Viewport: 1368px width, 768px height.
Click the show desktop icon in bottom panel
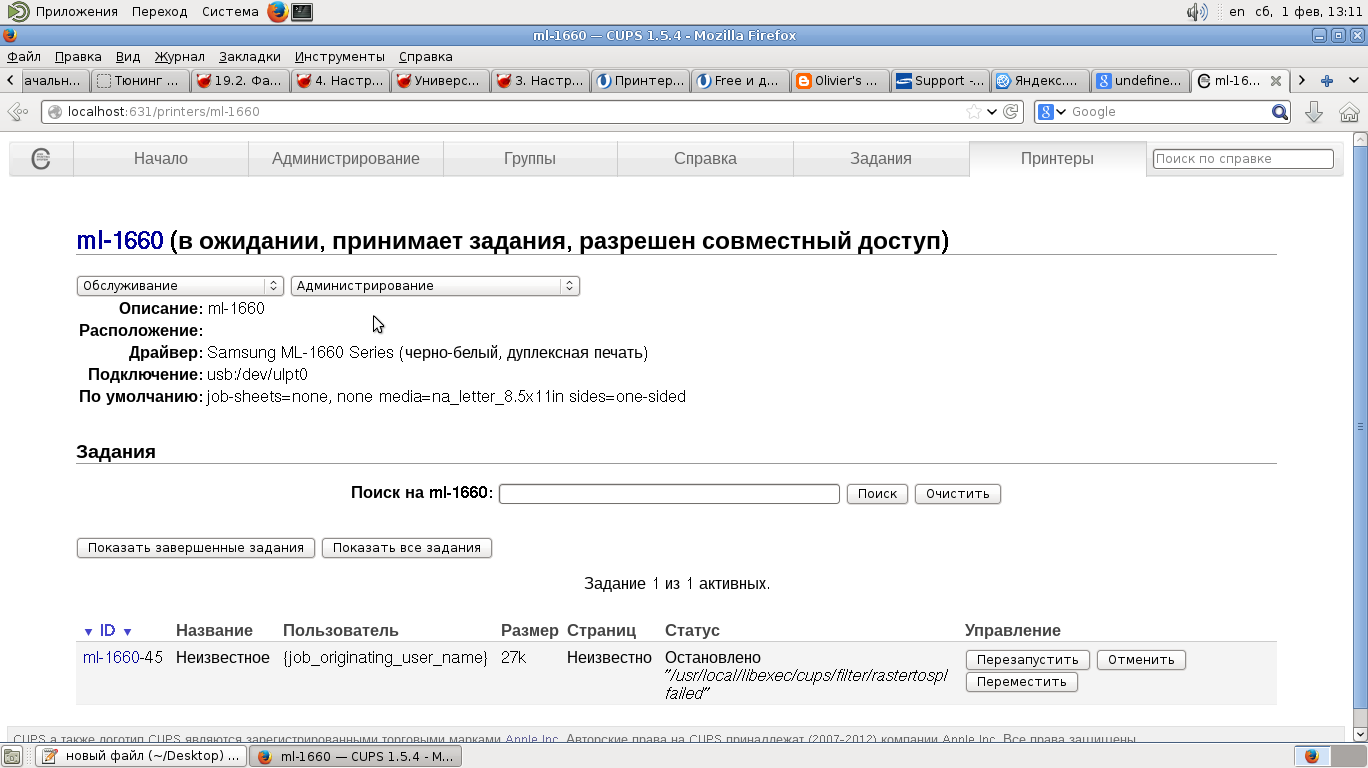pyautogui.click(x=12, y=756)
